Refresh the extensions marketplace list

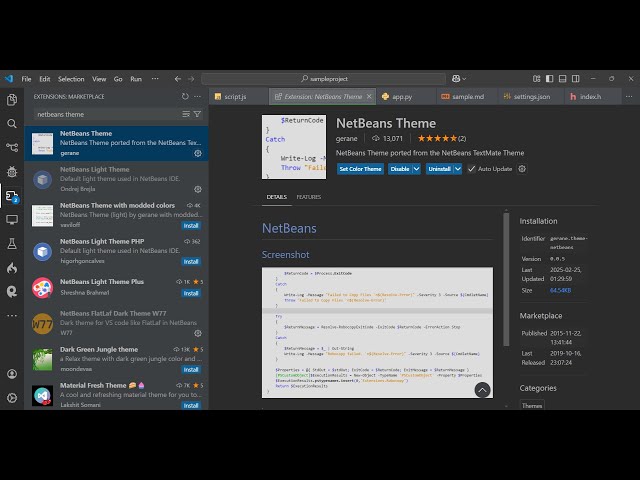point(185,96)
